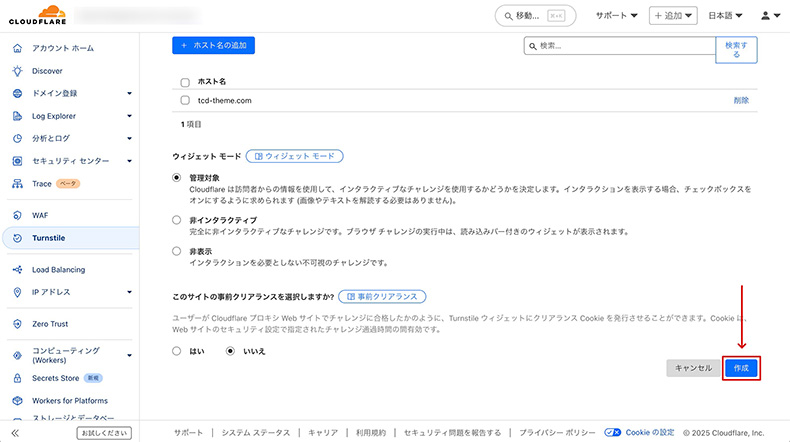
Task: Click the ドメイン登録 globe icon
Action: pos(17,93)
